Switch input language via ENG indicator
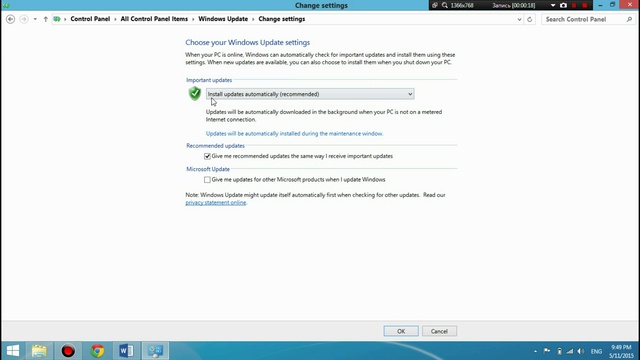 596,351
